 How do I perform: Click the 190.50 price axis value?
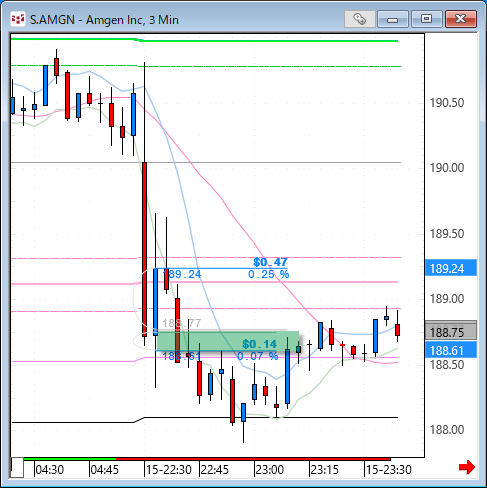(447, 103)
